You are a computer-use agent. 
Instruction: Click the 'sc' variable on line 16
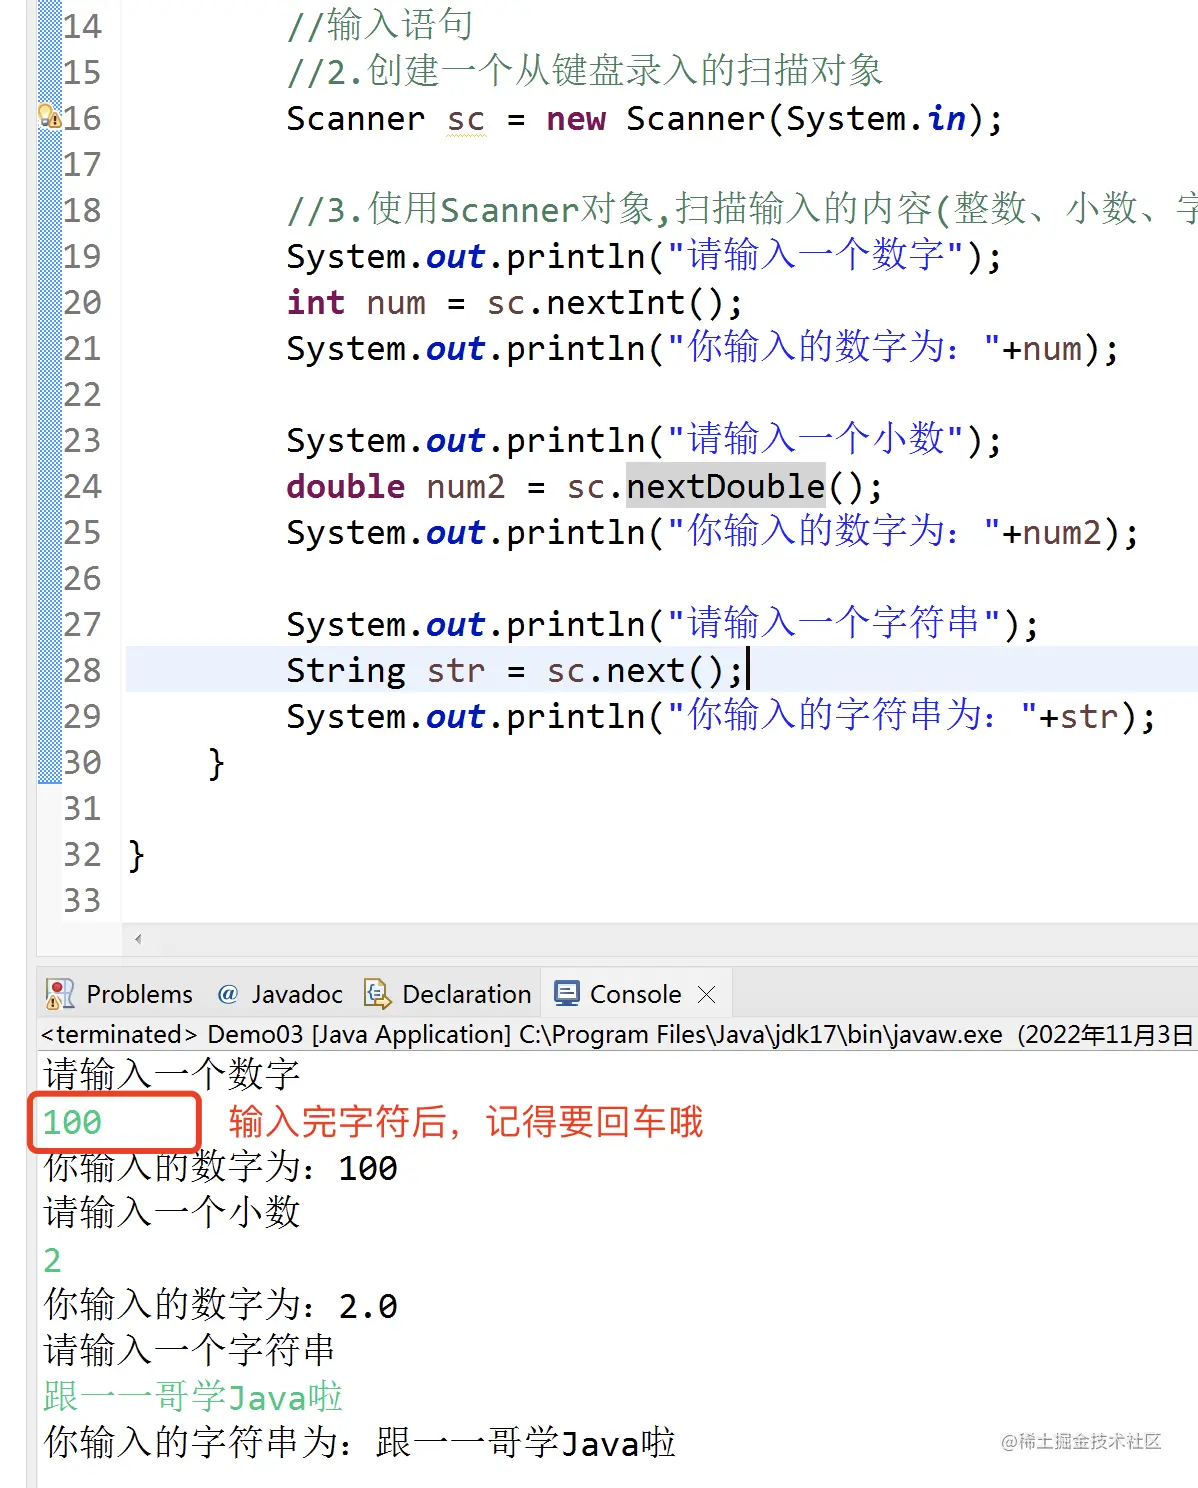[466, 119]
